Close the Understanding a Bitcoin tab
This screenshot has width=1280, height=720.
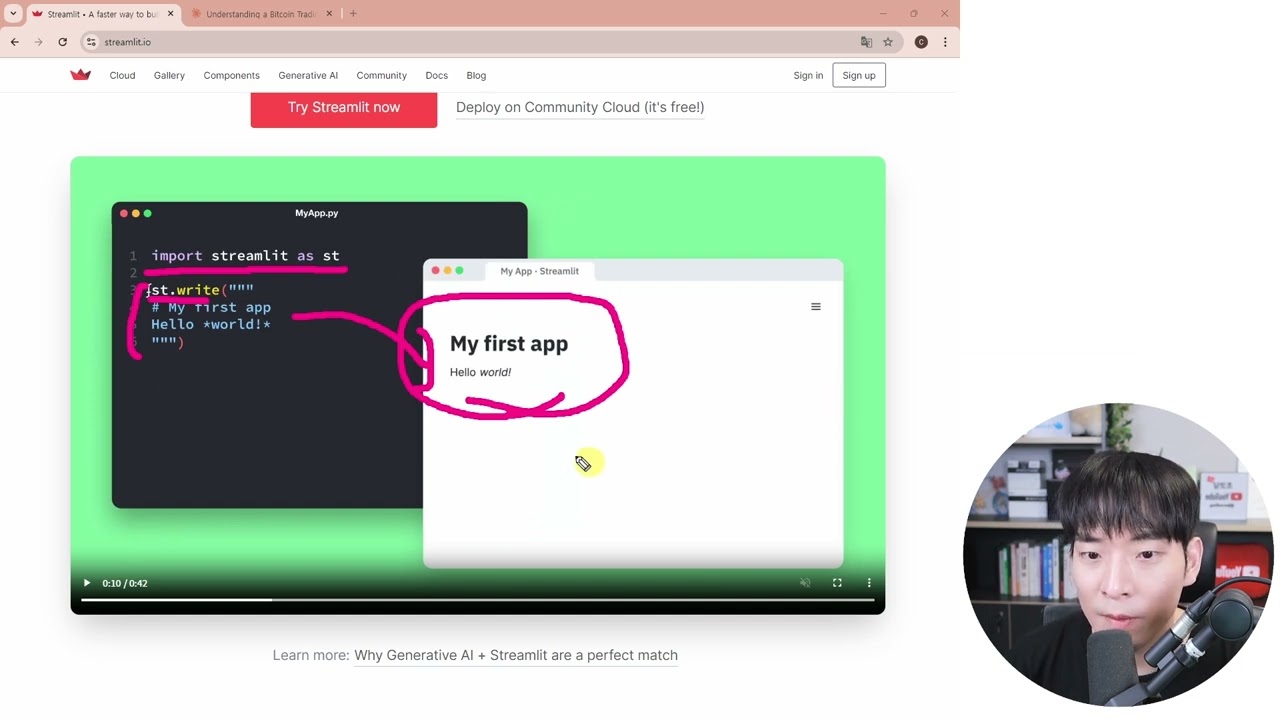pyautogui.click(x=329, y=14)
